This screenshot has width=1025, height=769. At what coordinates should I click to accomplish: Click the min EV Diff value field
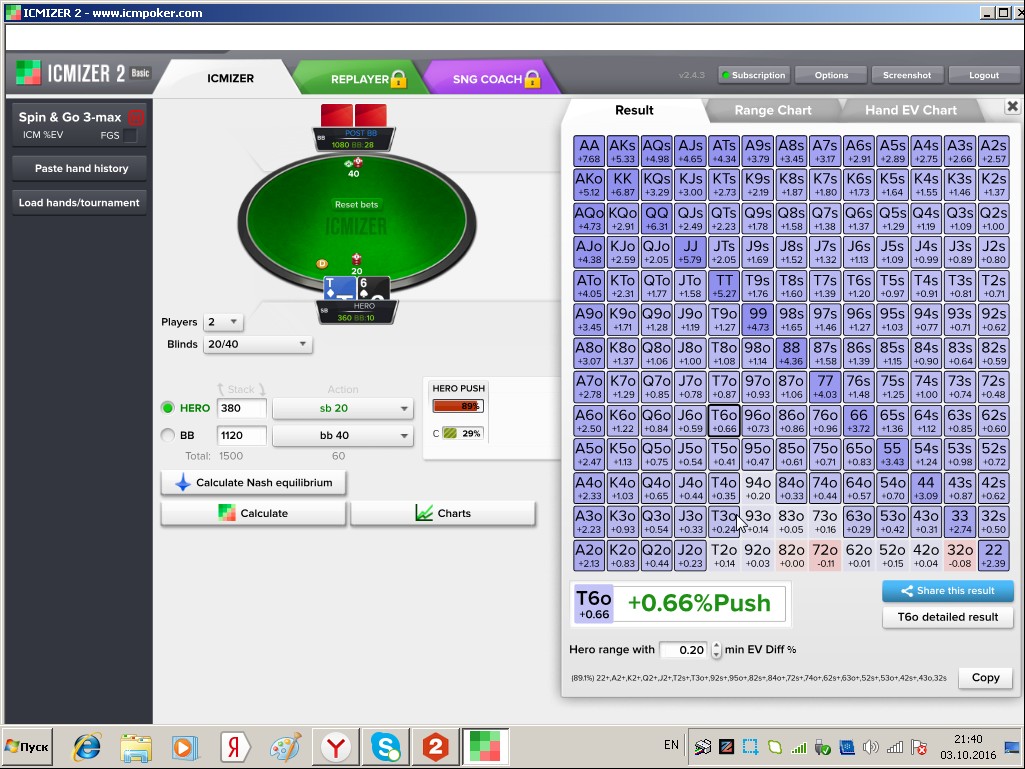[684, 650]
